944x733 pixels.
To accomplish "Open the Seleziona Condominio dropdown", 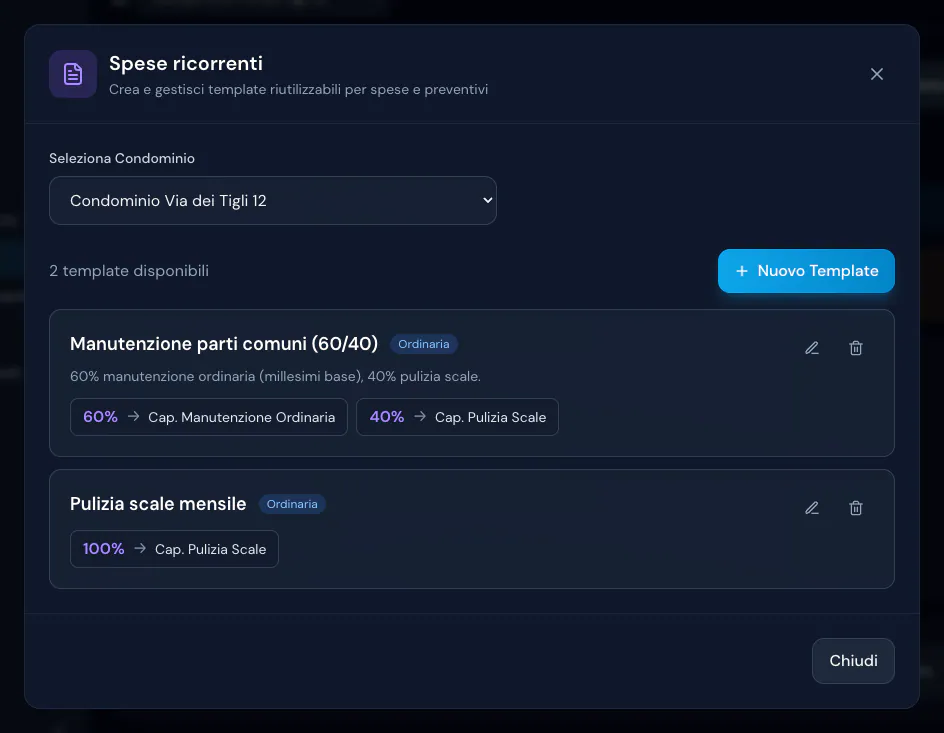I will coord(273,200).
